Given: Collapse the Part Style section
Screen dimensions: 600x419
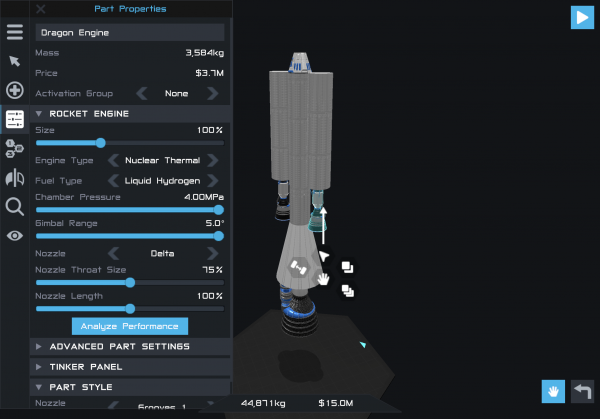Looking at the screenshot, I should (x=40, y=387).
